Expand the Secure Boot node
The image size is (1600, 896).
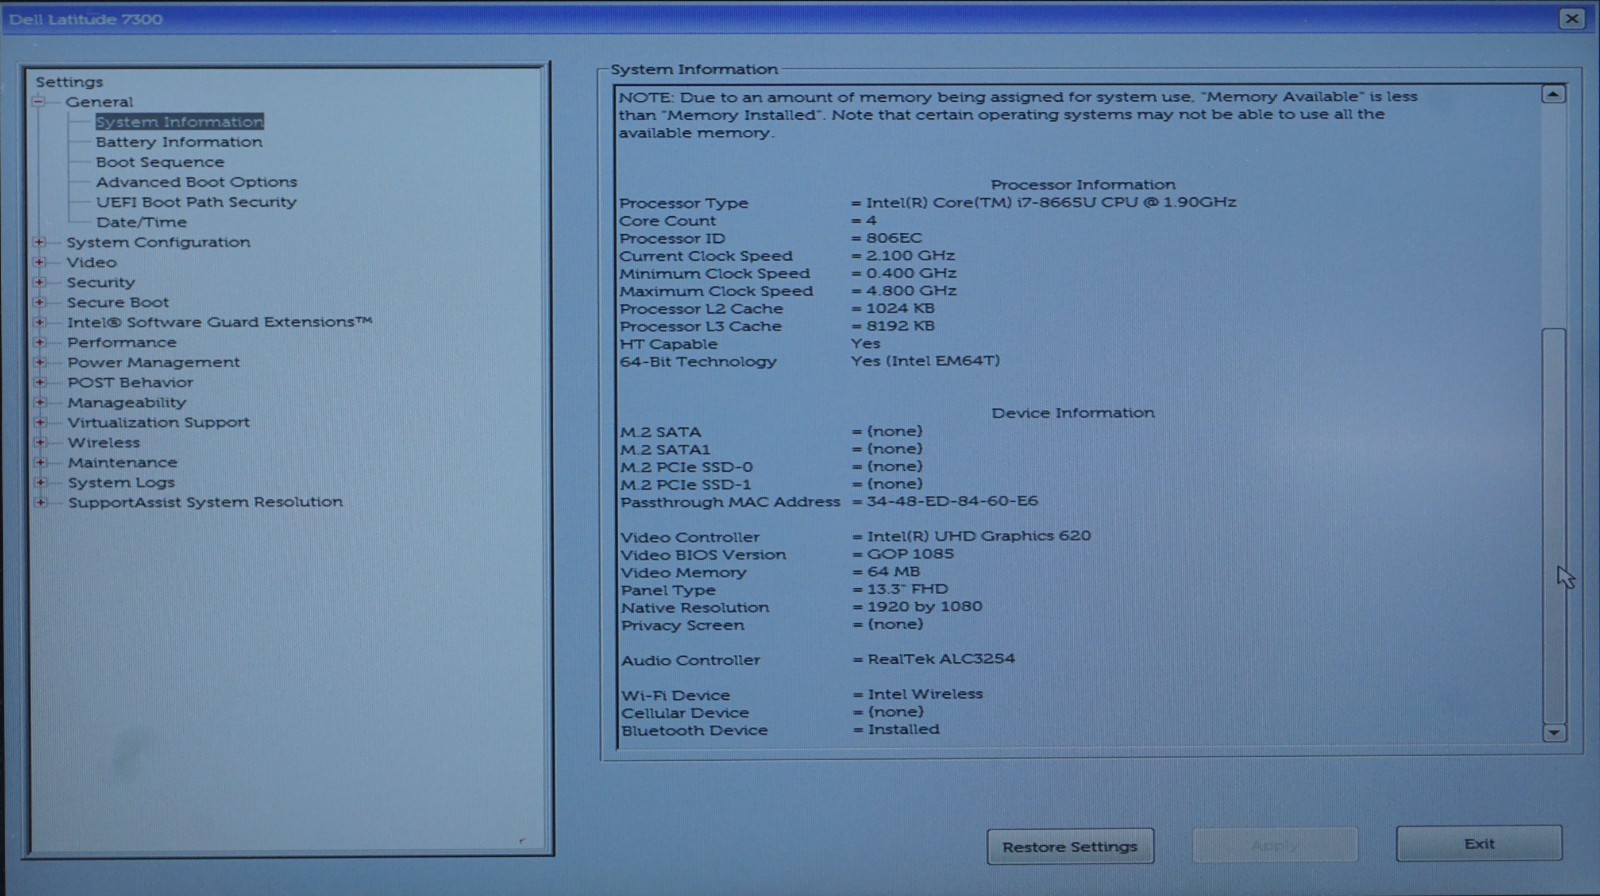point(39,302)
